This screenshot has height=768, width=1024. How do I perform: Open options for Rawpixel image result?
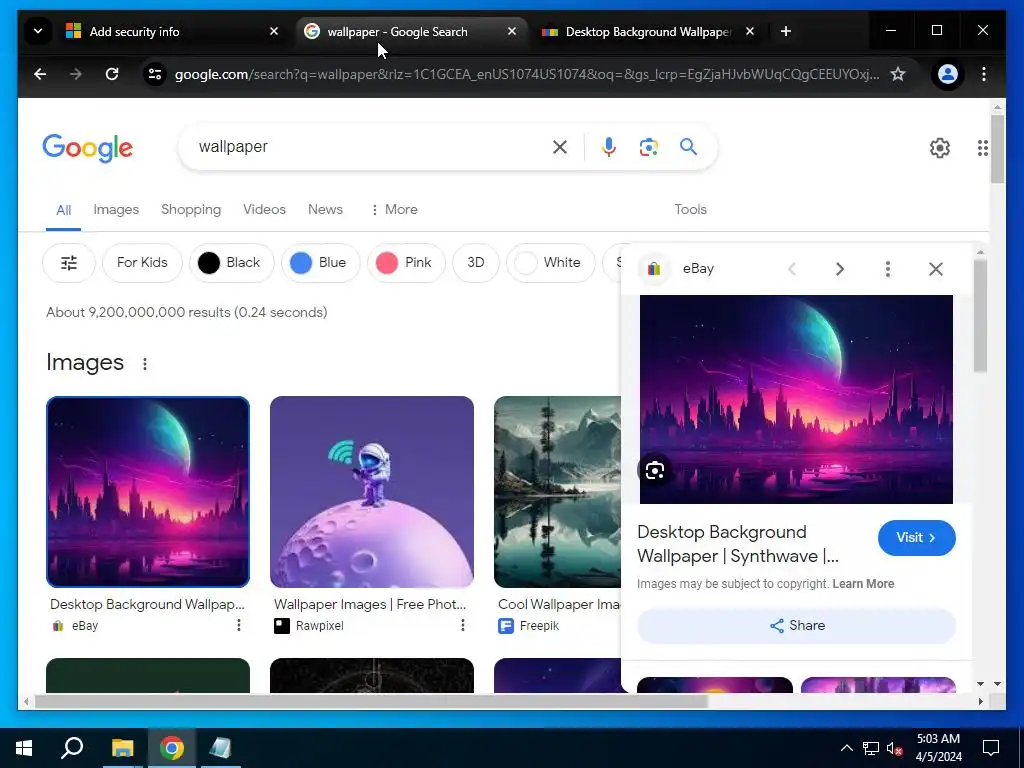coord(462,626)
